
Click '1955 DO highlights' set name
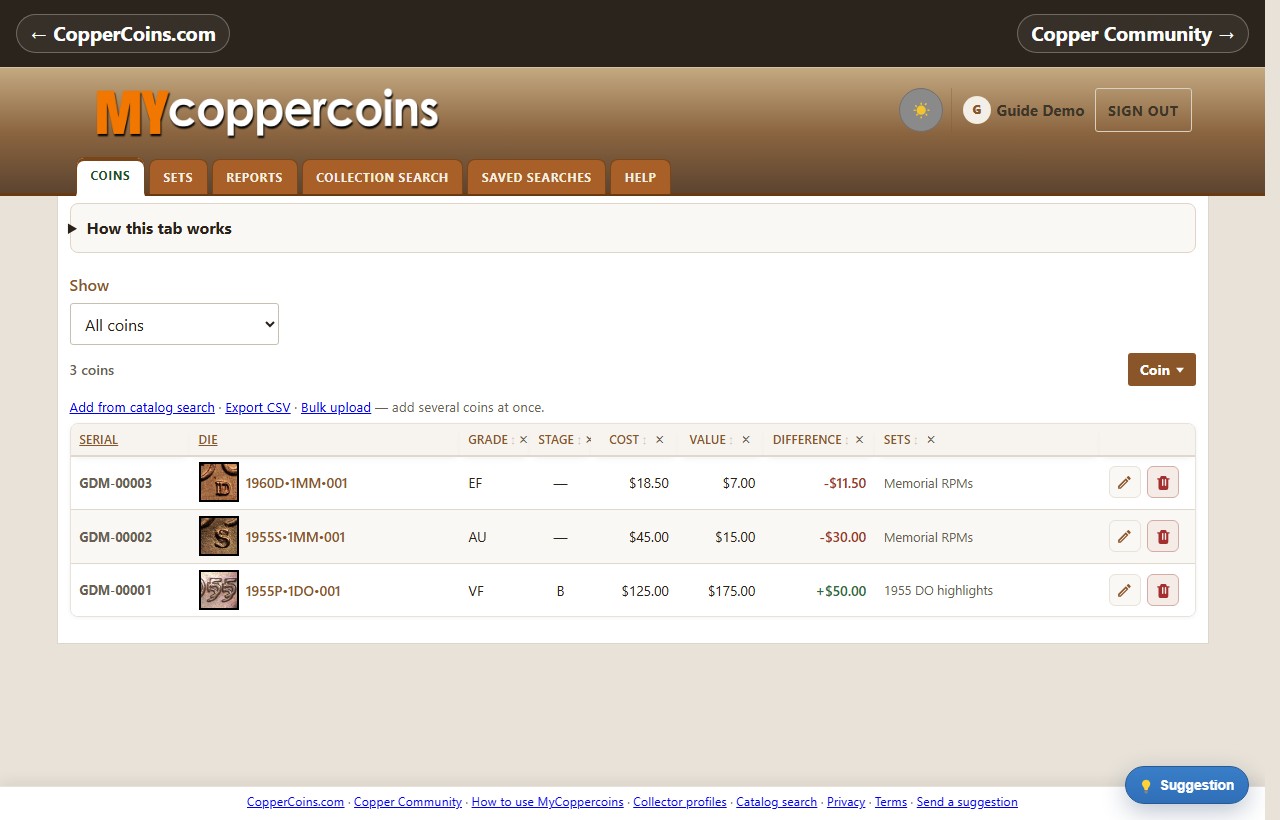[x=938, y=590]
